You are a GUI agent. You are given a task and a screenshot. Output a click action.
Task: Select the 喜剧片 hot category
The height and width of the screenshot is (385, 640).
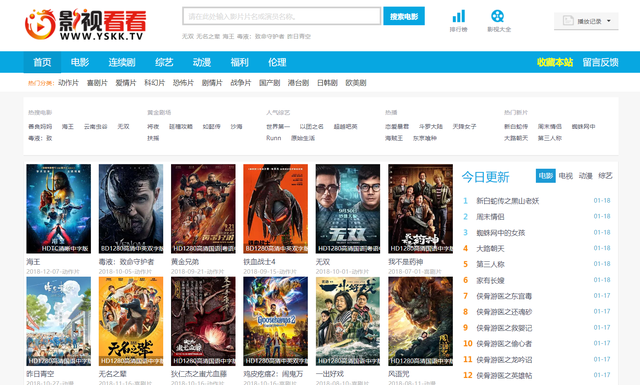coord(97,83)
